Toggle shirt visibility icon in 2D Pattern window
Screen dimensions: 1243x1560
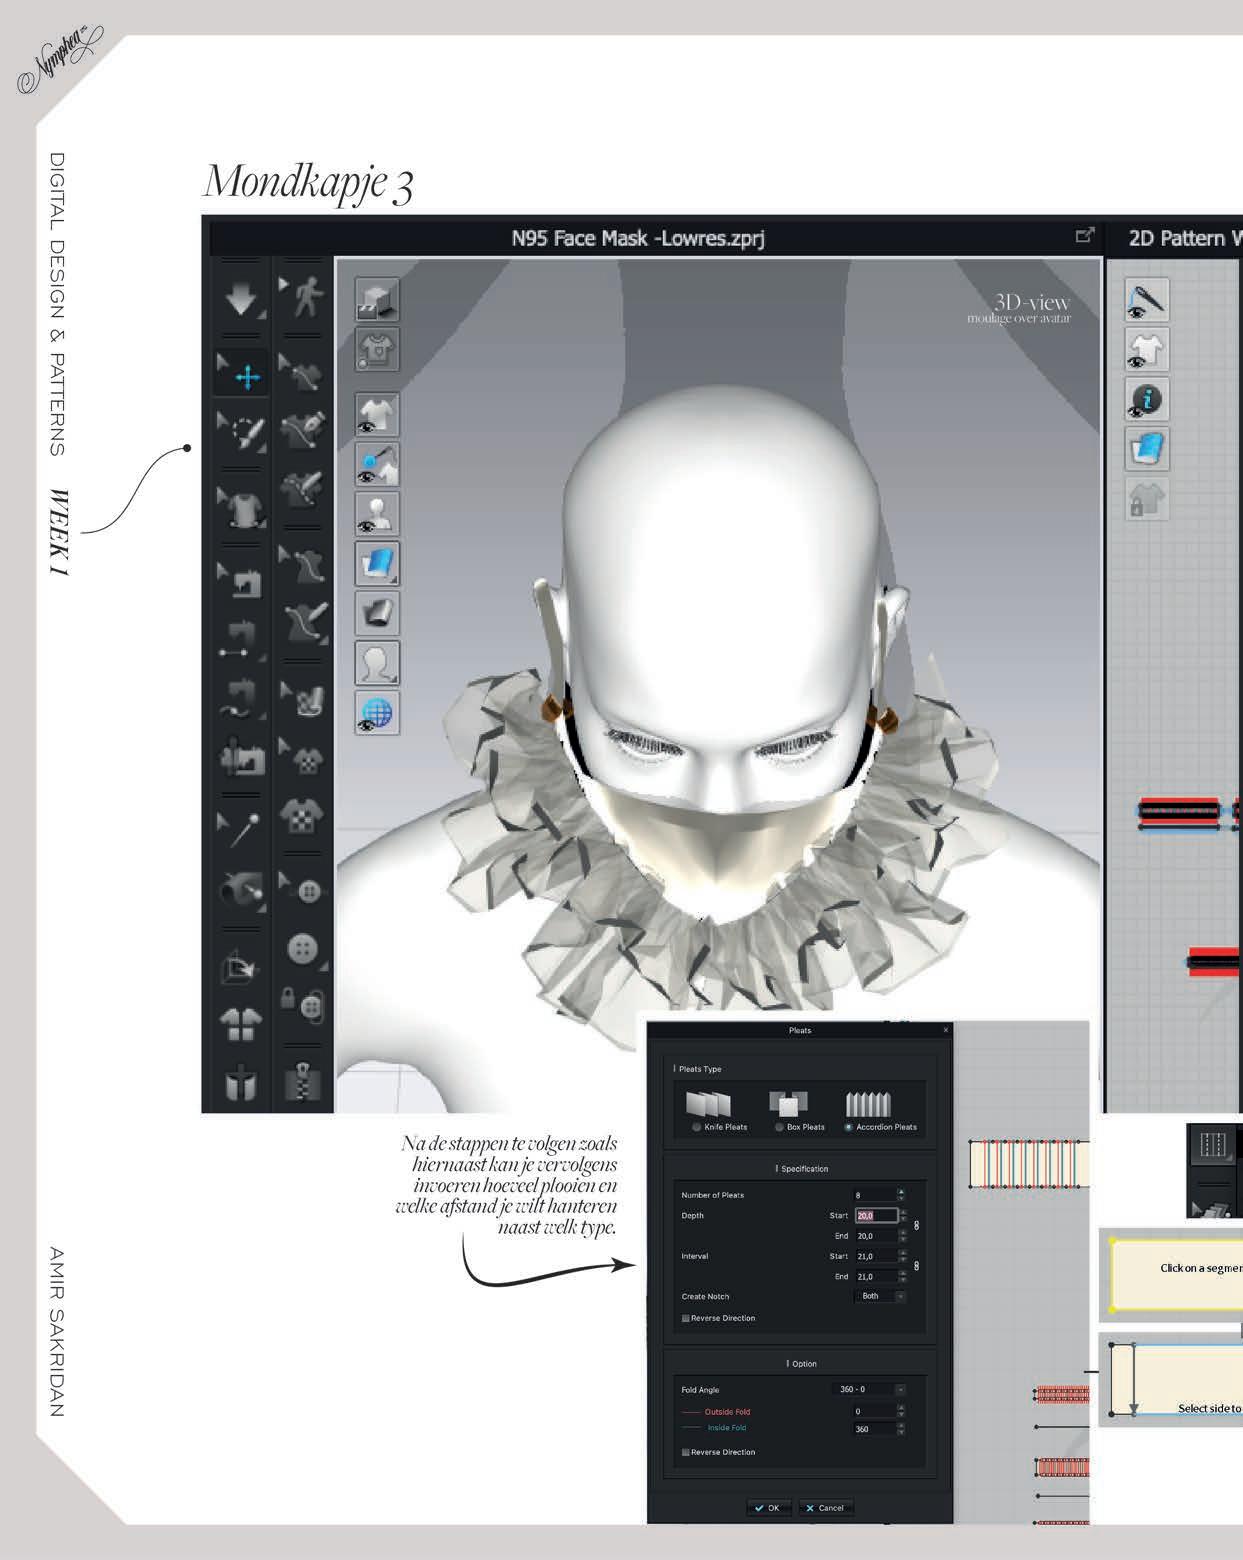coord(1147,350)
